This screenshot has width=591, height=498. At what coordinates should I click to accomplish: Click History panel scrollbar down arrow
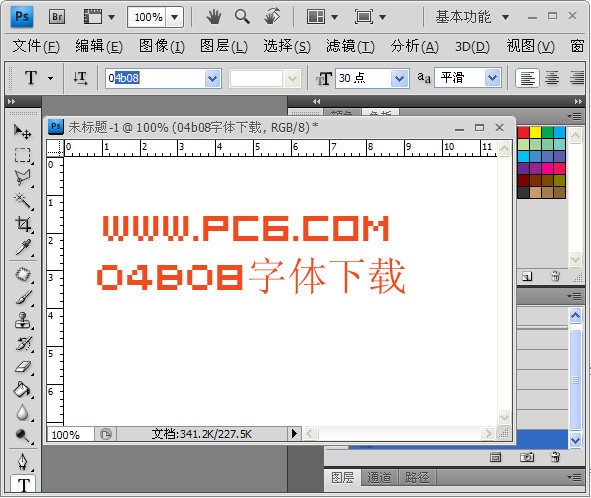pos(575,440)
